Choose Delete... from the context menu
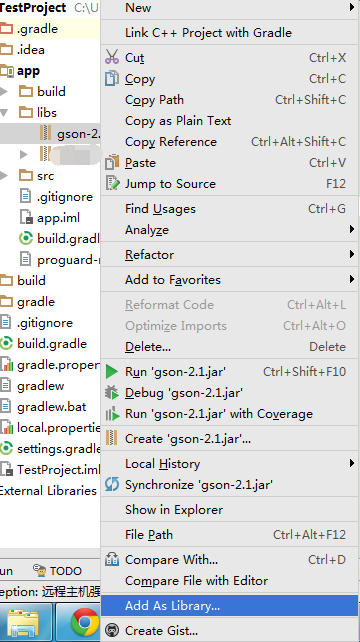Image resolution: width=360 pixels, height=642 pixels. coord(229,347)
